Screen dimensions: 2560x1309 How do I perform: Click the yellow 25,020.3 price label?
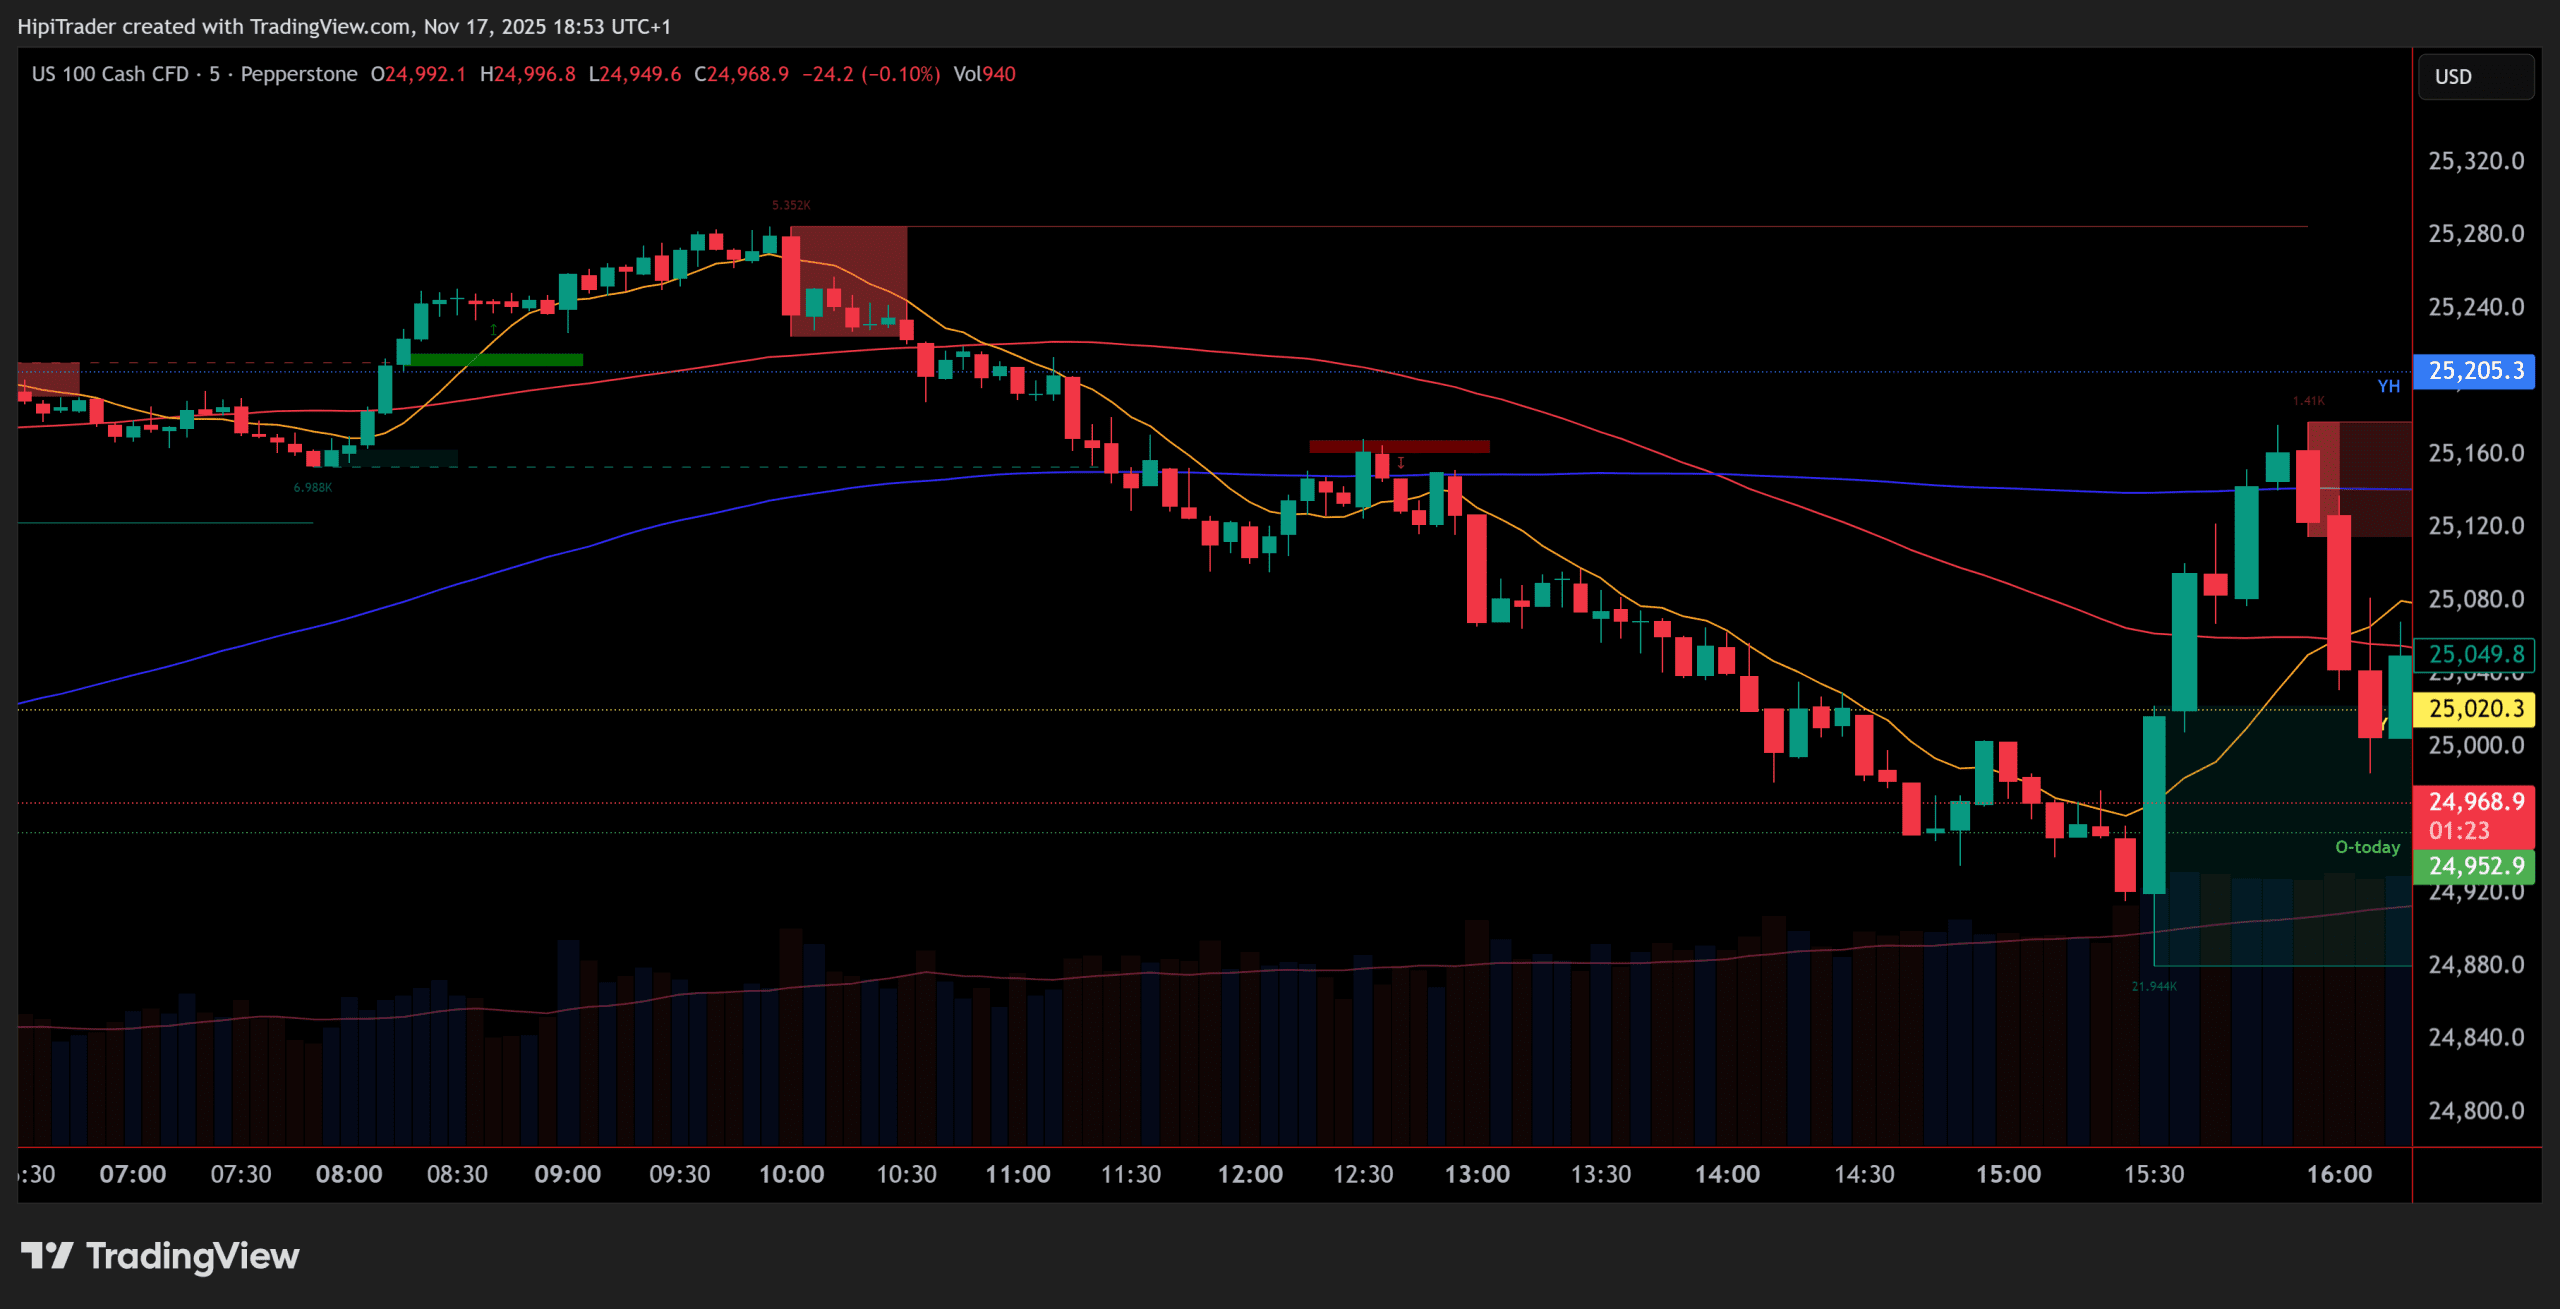tap(2474, 709)
